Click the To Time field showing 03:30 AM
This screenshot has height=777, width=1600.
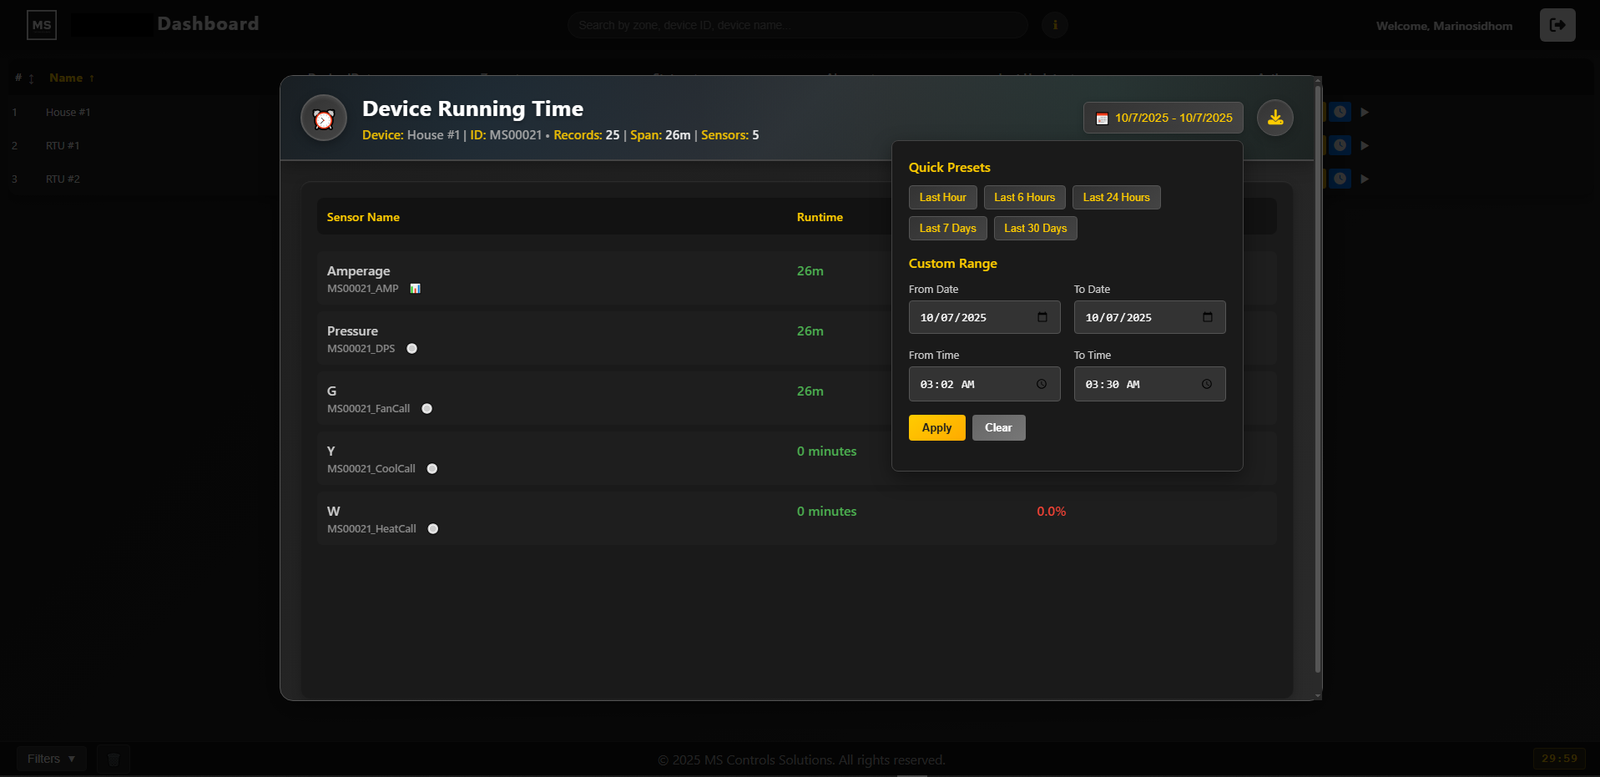[x=1149, y=384]
